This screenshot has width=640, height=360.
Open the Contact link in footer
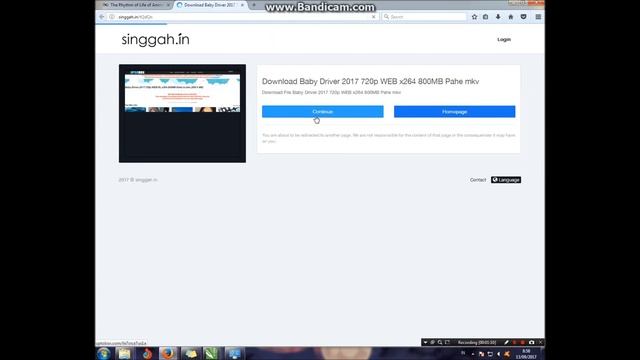(x=478, y=180)
